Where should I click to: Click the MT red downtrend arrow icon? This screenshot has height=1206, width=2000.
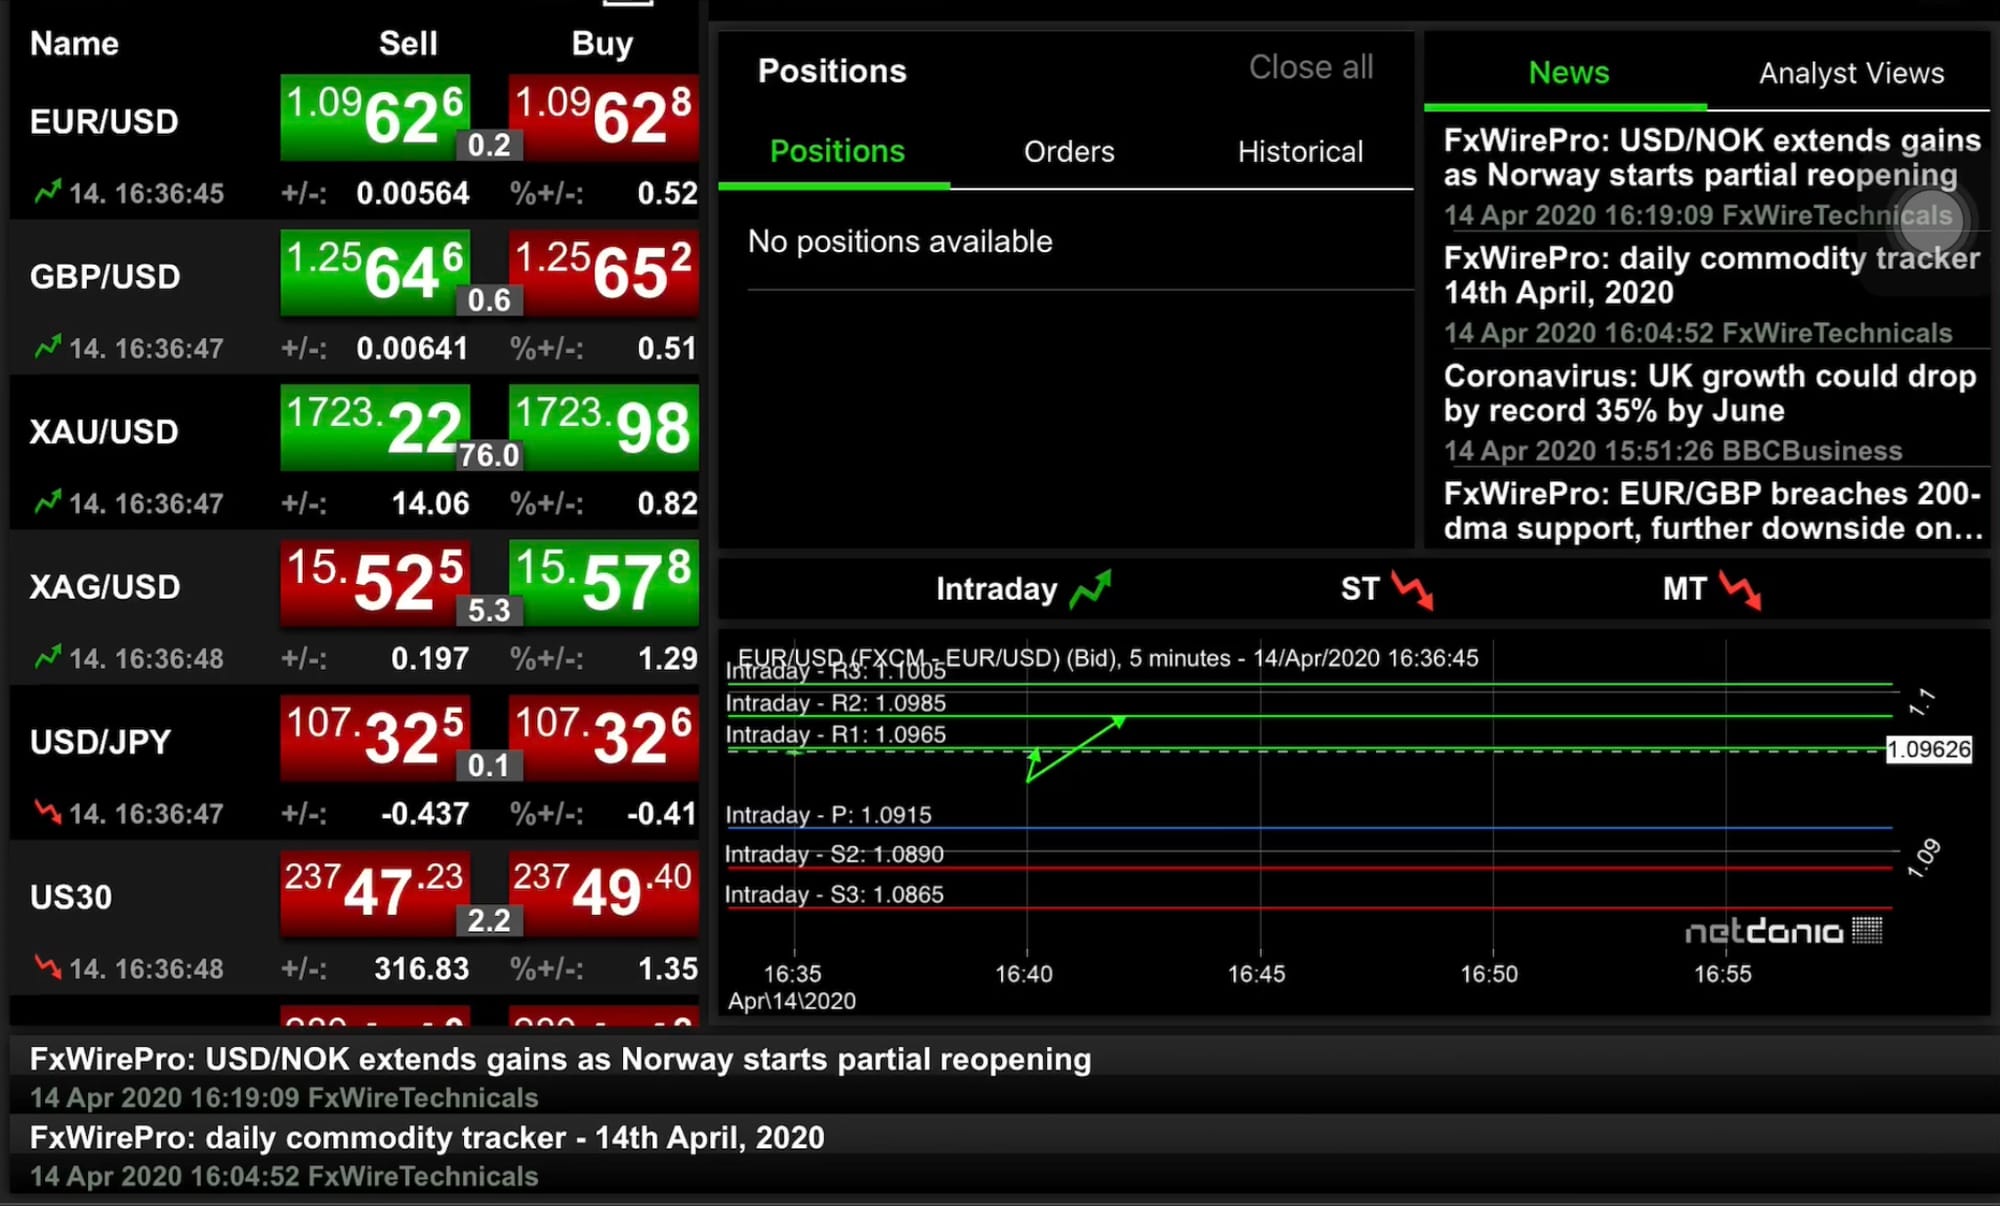pyautogui.click(x=1740, y=589)
